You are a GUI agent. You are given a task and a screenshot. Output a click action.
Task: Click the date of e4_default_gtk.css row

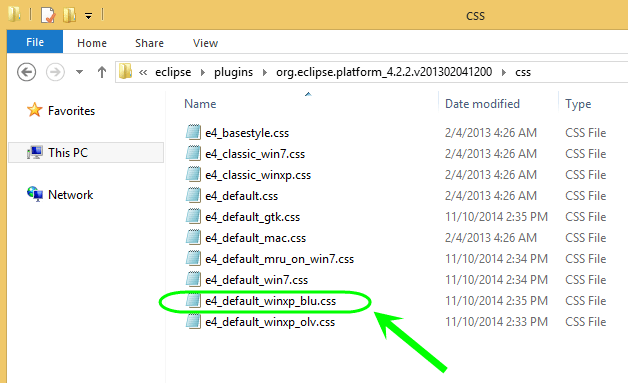click(496, 217)
